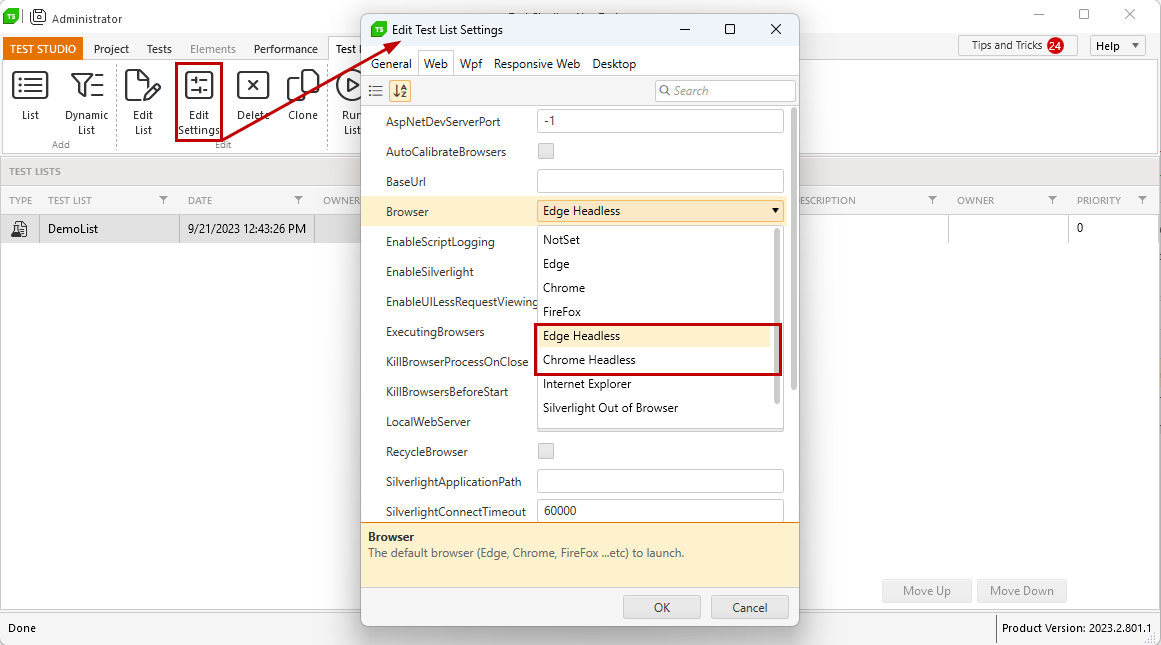The width and height of the screenshot is (1161, 645).
Task: Delete the selected test list
Action: coord(252,94)
